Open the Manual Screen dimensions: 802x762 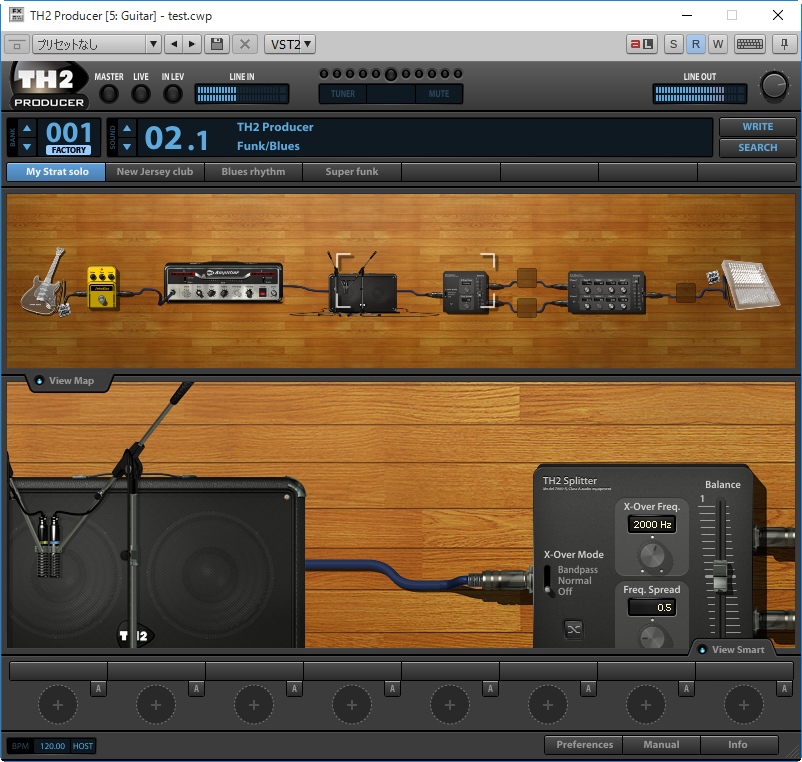pyautogui.click(x=661, y=745)
